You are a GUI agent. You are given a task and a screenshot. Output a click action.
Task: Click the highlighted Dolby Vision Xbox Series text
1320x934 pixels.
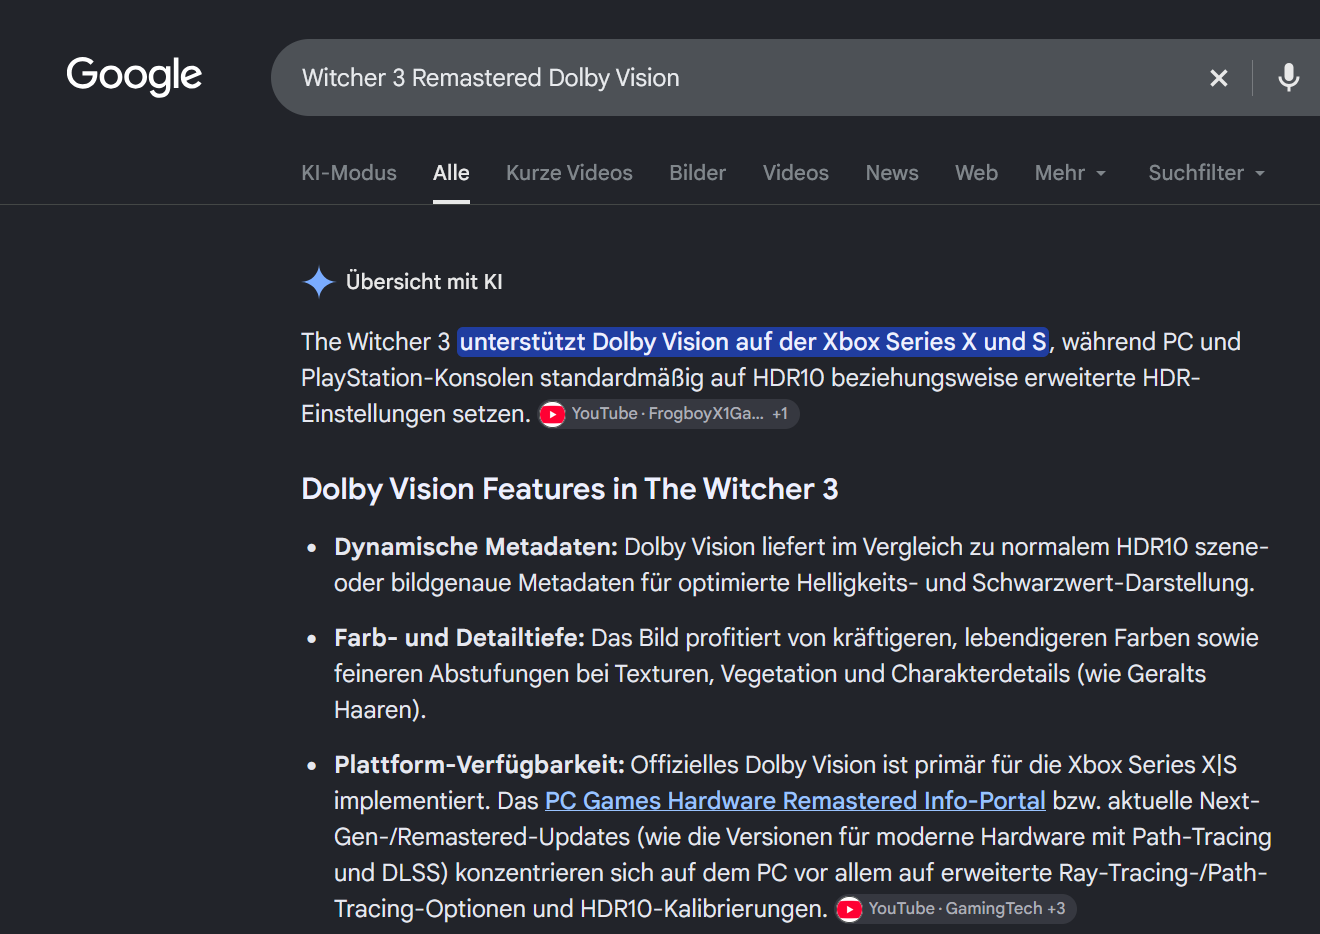753,342
